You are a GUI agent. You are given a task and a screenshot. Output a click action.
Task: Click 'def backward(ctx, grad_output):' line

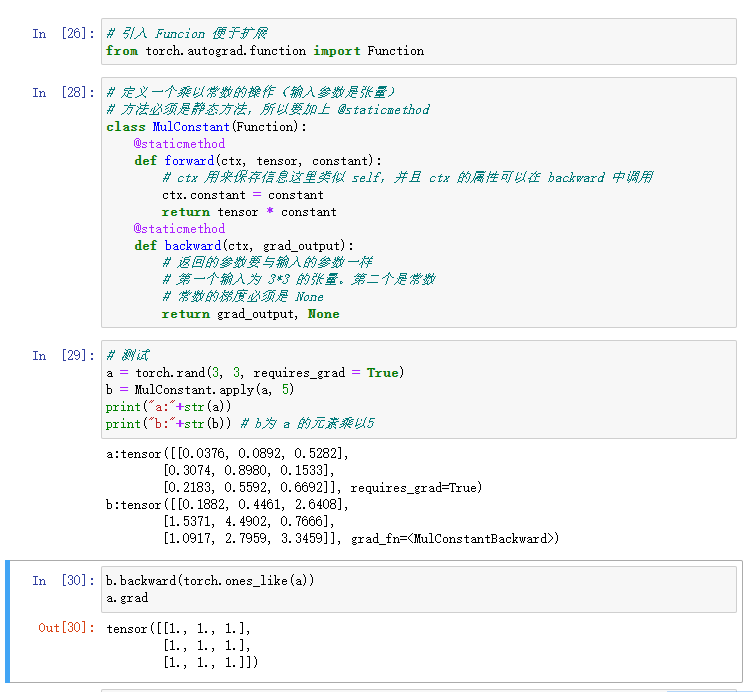244,246
